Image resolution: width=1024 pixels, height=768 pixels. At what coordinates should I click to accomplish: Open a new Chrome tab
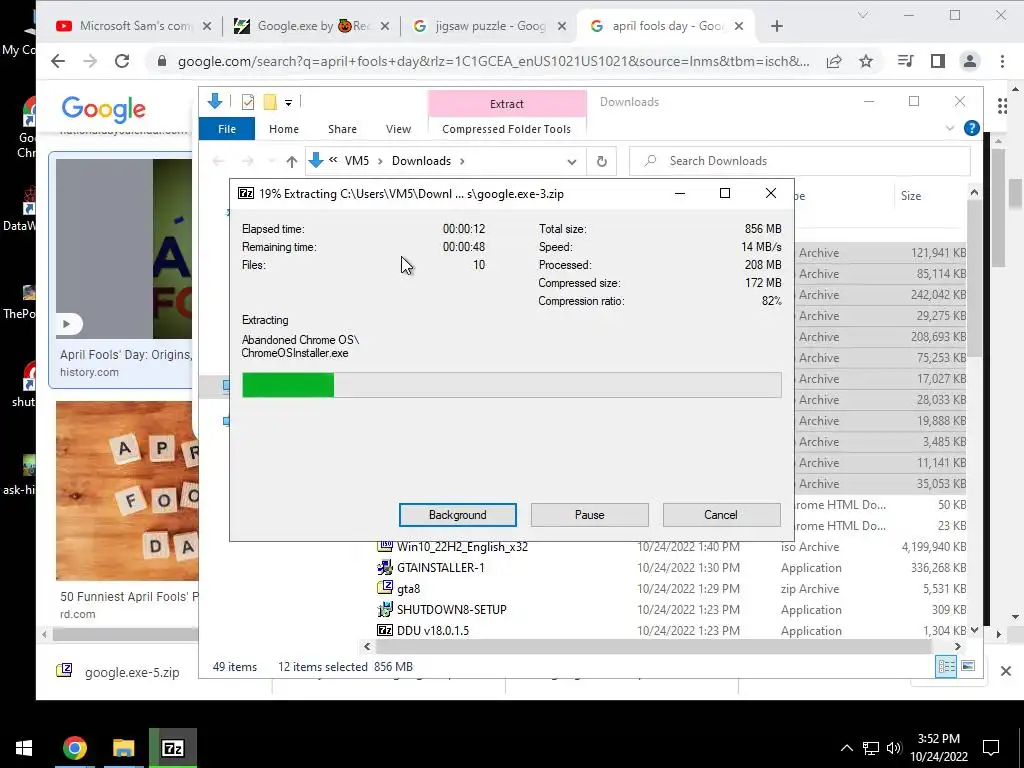(776, 26)
